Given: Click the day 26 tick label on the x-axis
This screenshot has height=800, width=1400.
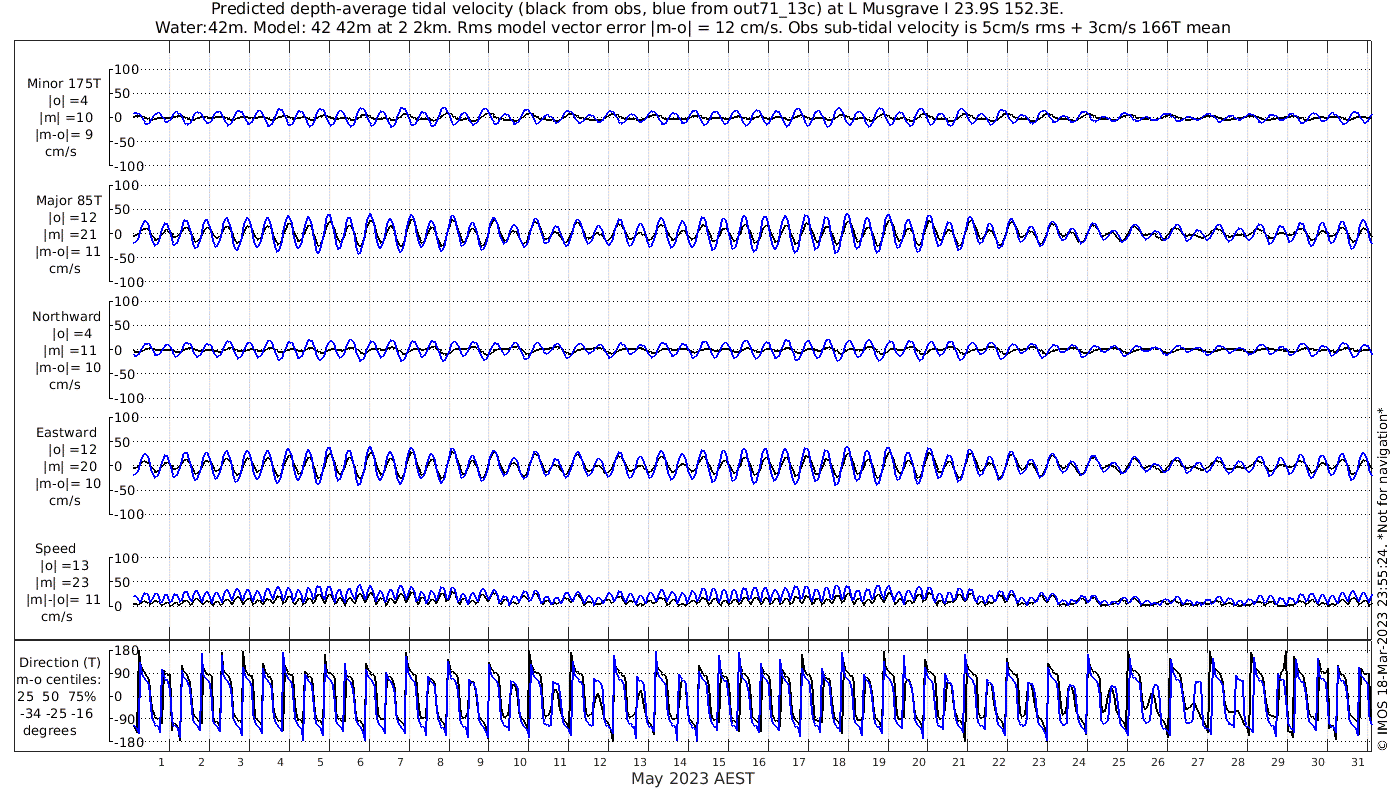Looking at the screenshot, I should 1158,762.
